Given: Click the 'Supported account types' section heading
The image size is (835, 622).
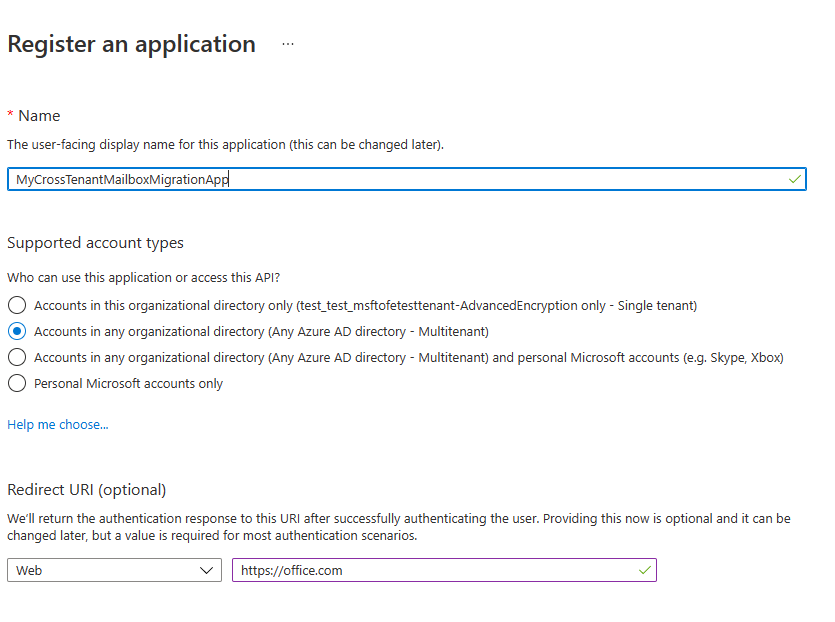Looking at the screenshot, I should [x=95, y=243].
